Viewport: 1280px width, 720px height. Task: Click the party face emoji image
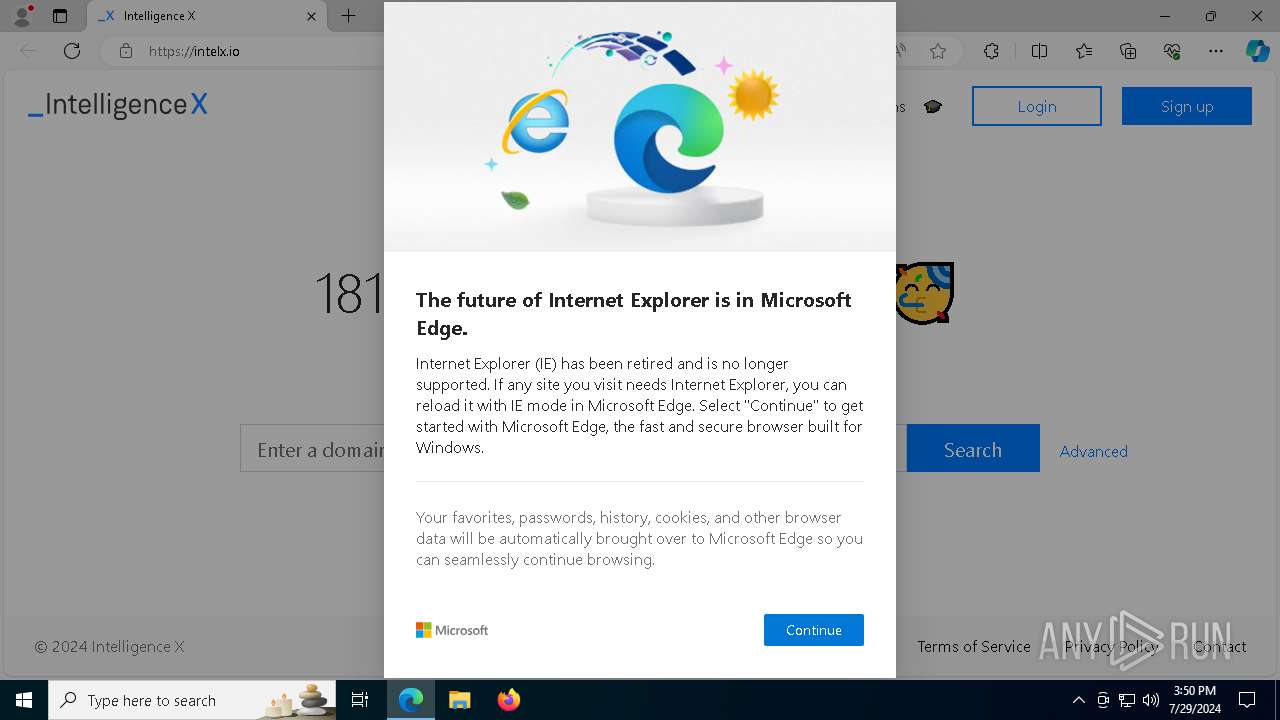pos(924,293)
